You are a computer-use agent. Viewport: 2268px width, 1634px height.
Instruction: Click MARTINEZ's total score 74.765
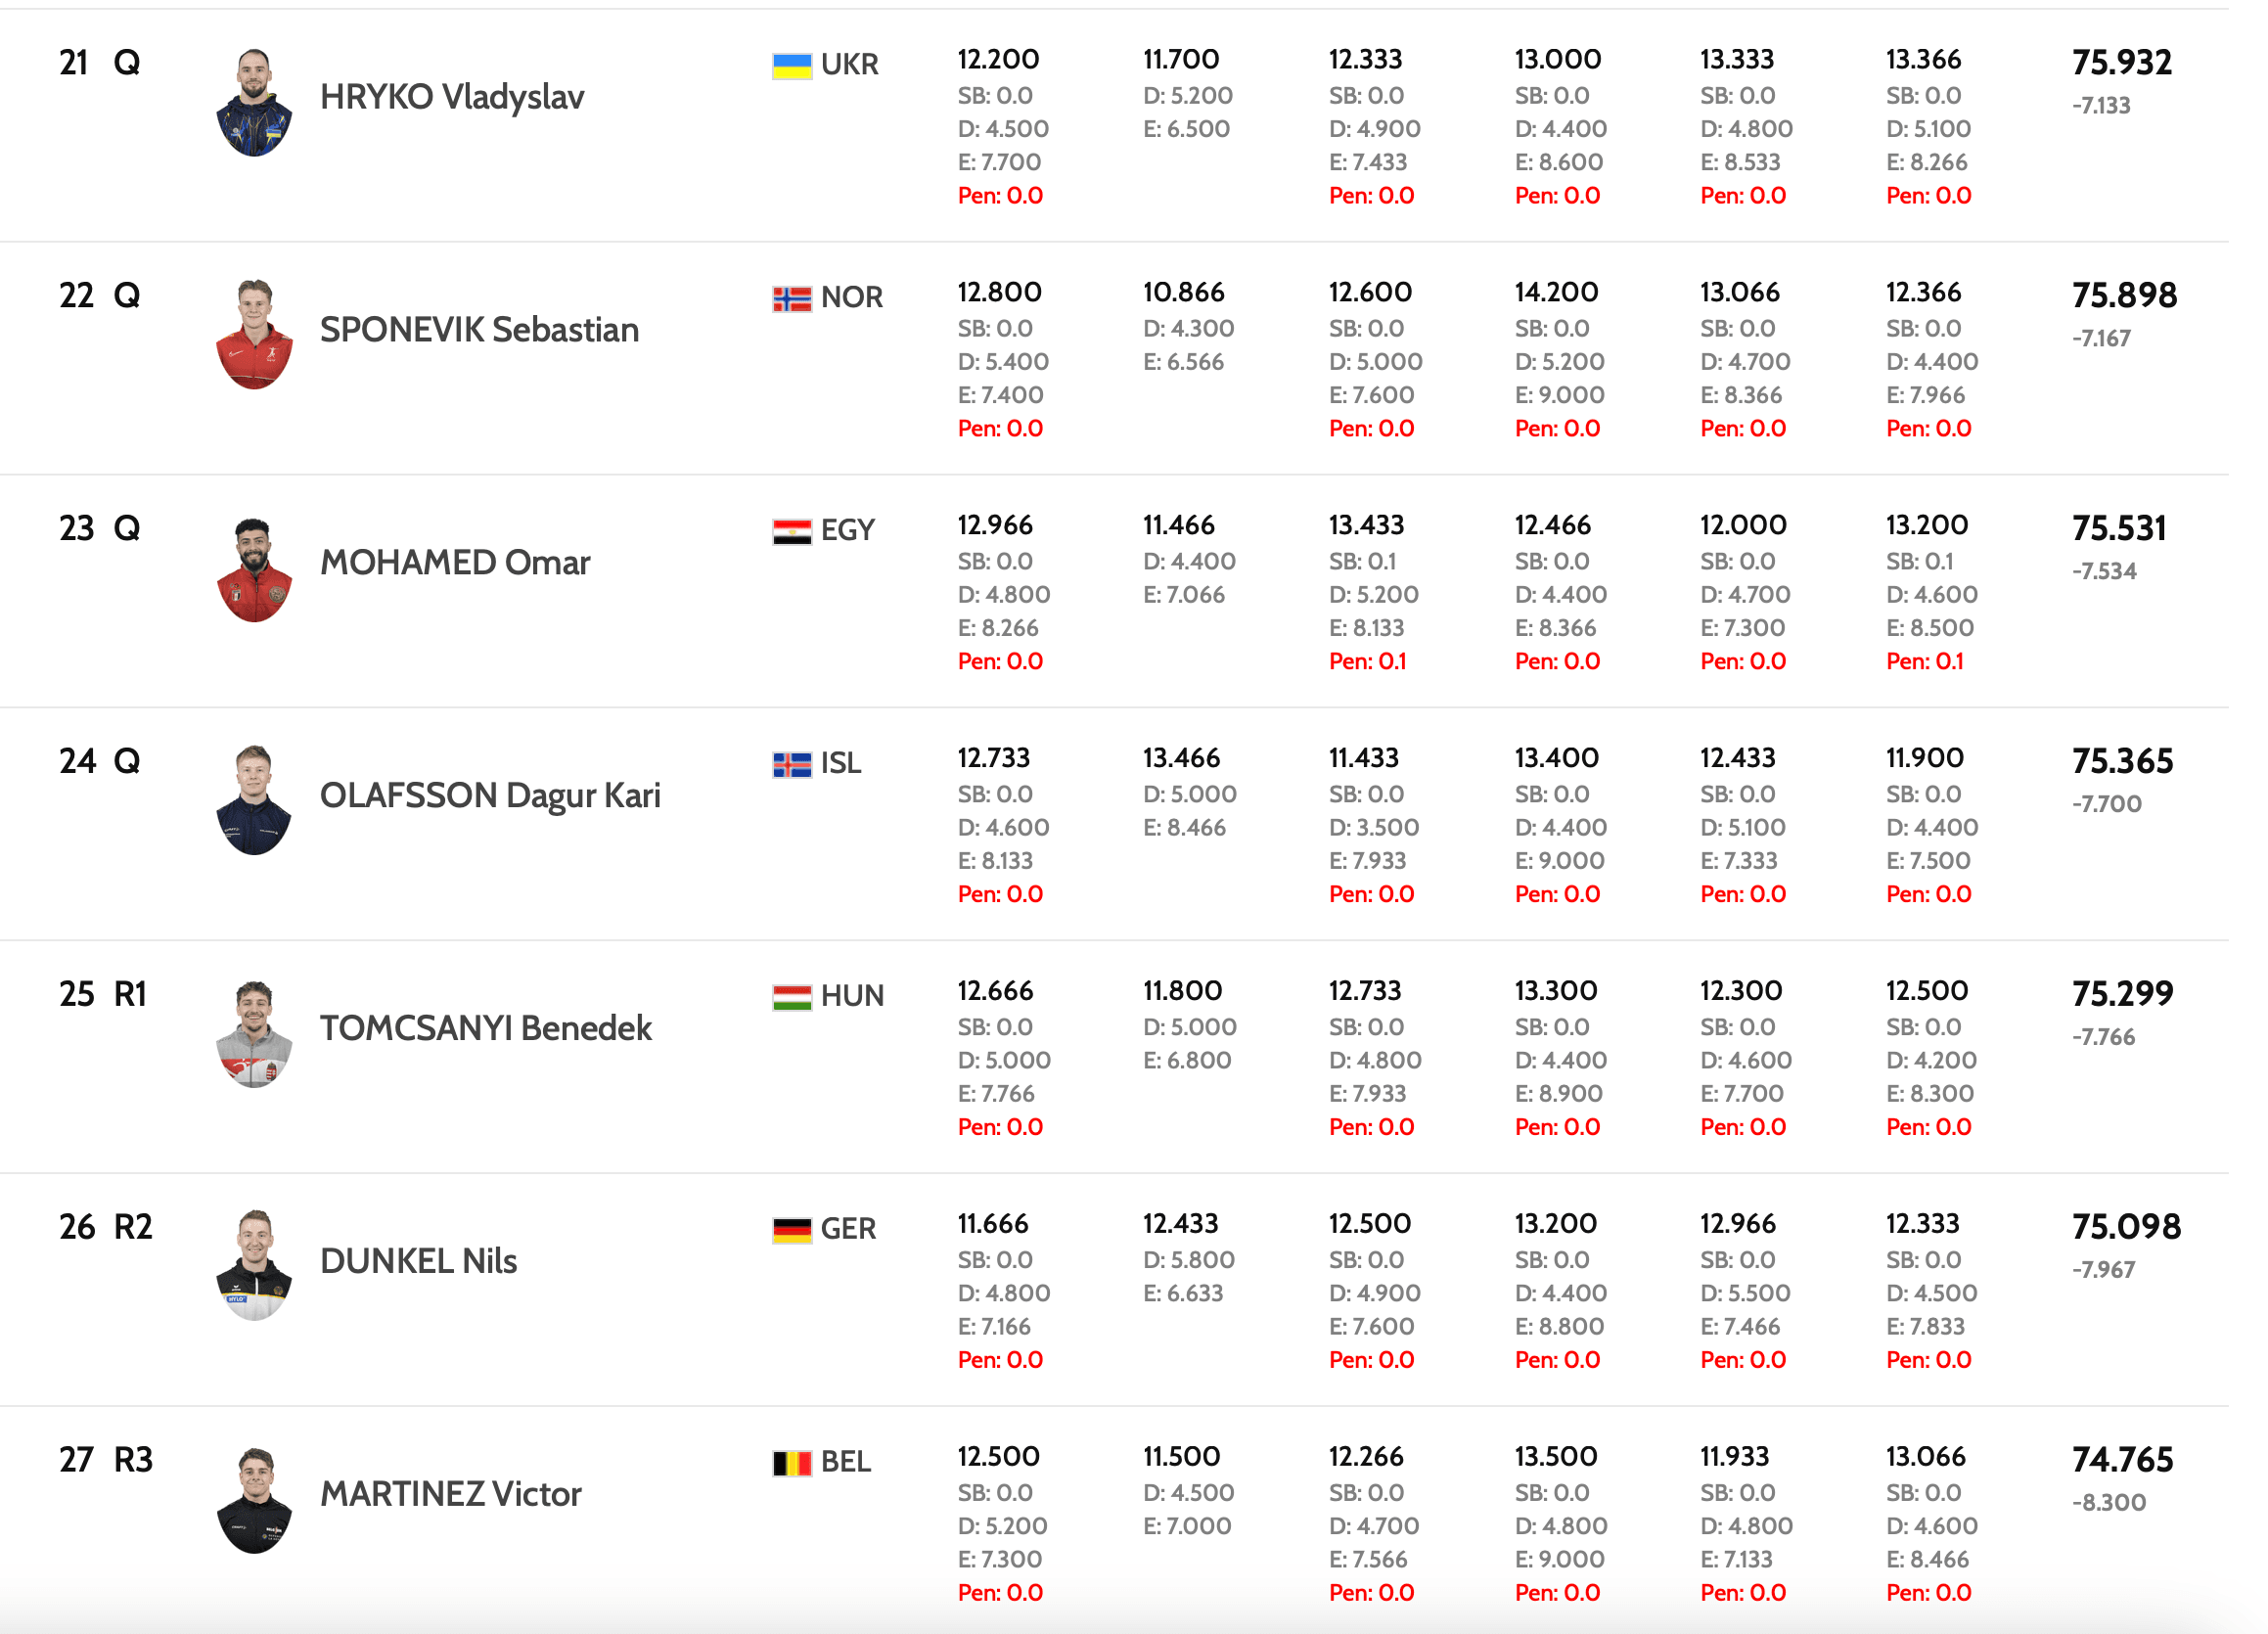click(x=2122, y=1461)
